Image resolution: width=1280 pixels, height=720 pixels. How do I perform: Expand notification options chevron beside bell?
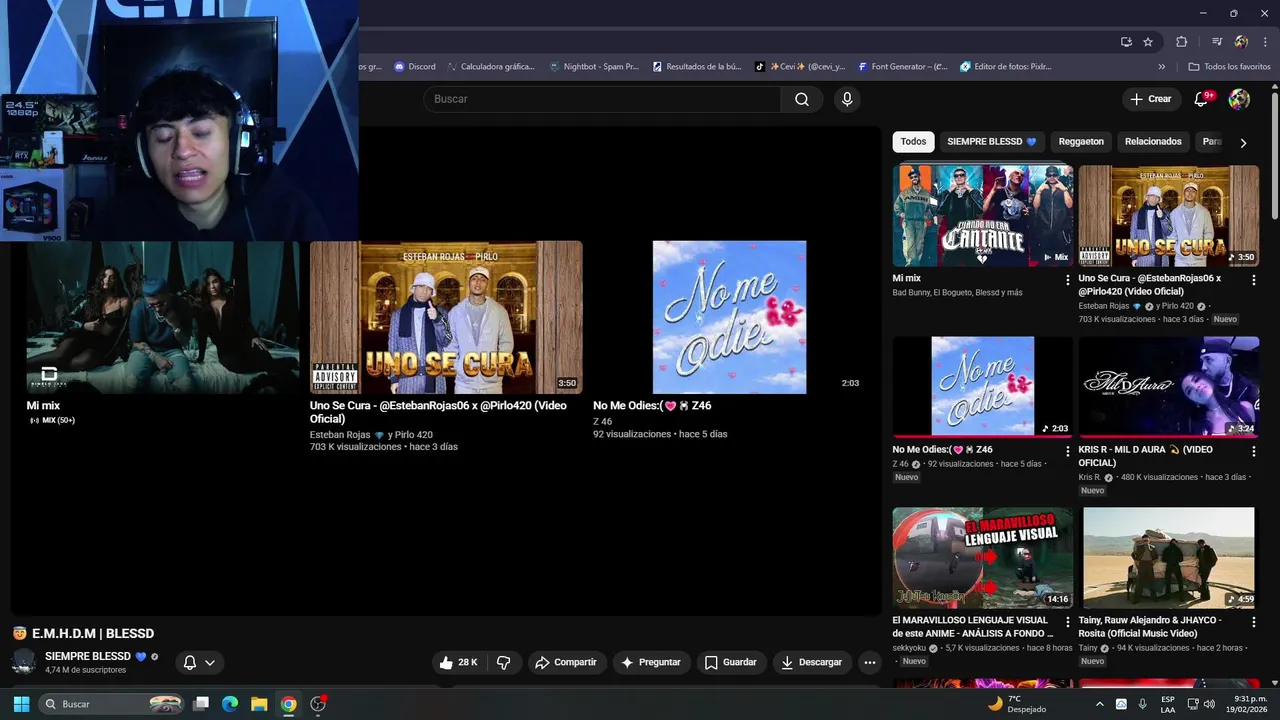(210, 662)
